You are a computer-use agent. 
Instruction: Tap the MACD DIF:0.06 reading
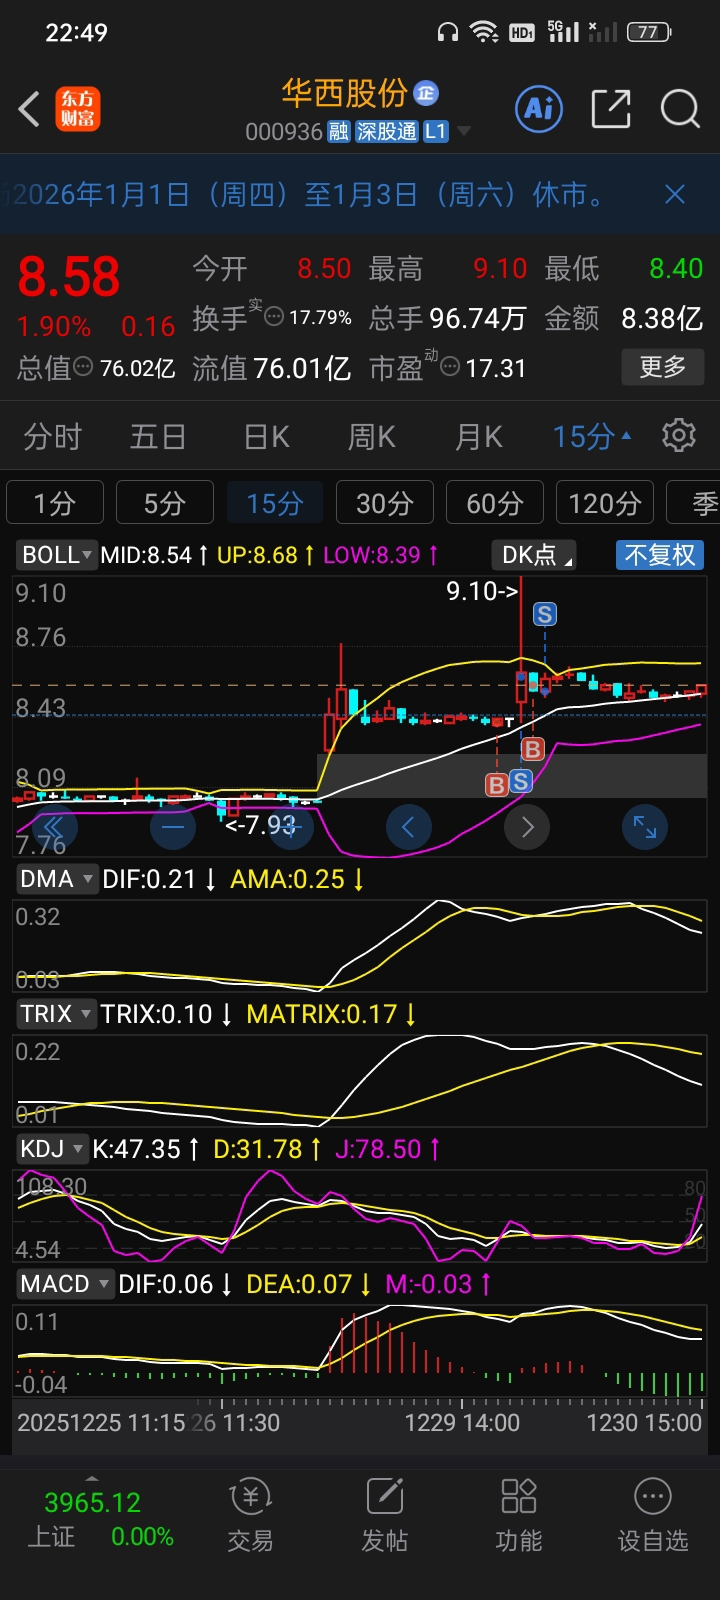coord(175,1284)
